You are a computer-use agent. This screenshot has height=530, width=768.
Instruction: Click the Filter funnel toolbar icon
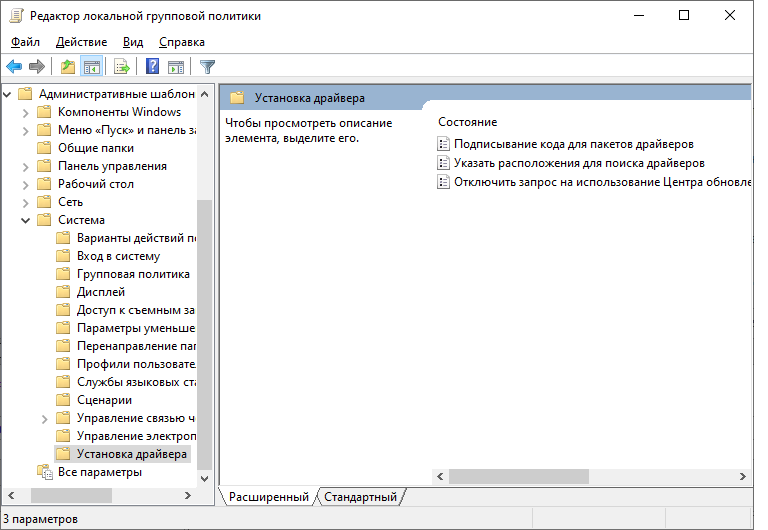pos(208,66)
